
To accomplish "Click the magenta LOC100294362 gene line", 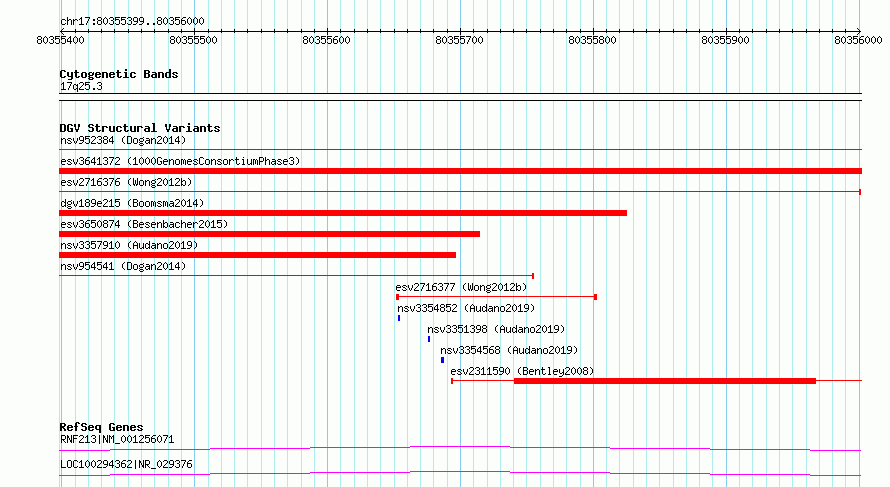I will tap(460, 473).
